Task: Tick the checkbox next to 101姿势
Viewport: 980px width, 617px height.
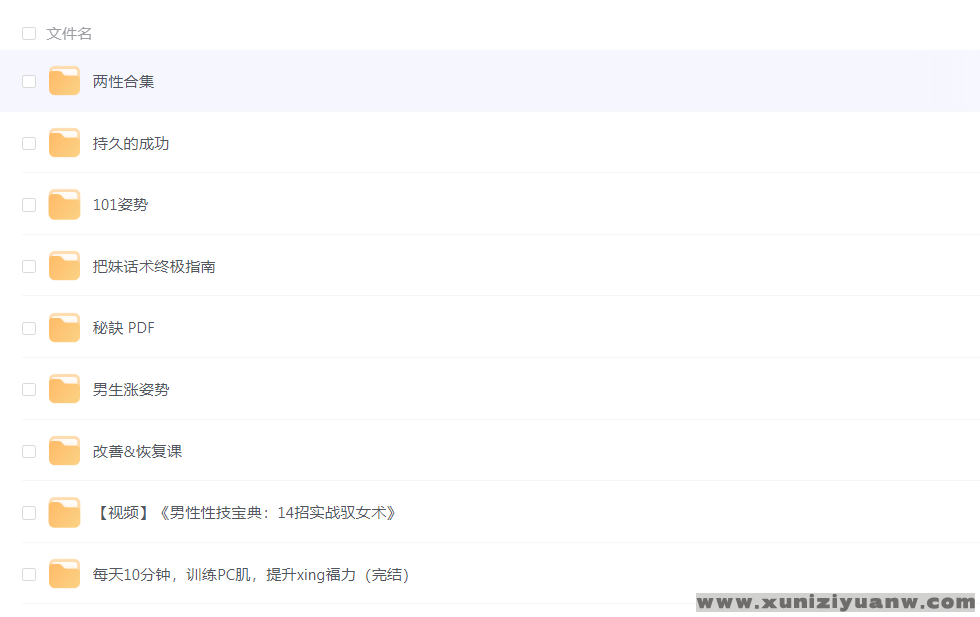Action: coord(29,205)
